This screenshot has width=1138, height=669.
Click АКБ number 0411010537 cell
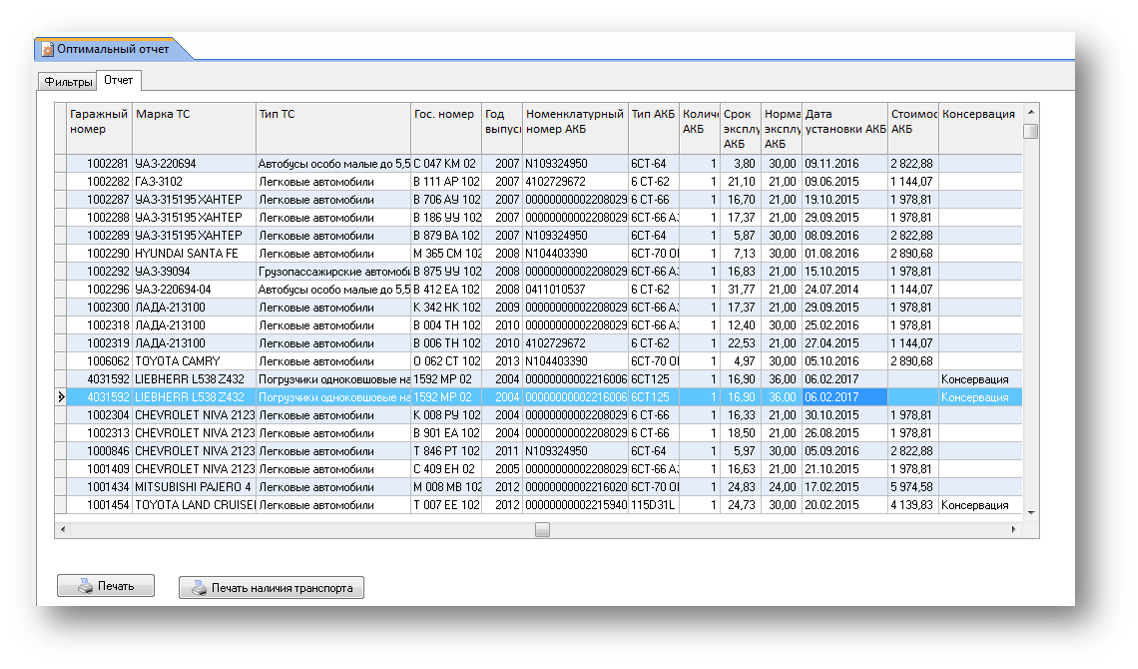click(x=576, y=290)
